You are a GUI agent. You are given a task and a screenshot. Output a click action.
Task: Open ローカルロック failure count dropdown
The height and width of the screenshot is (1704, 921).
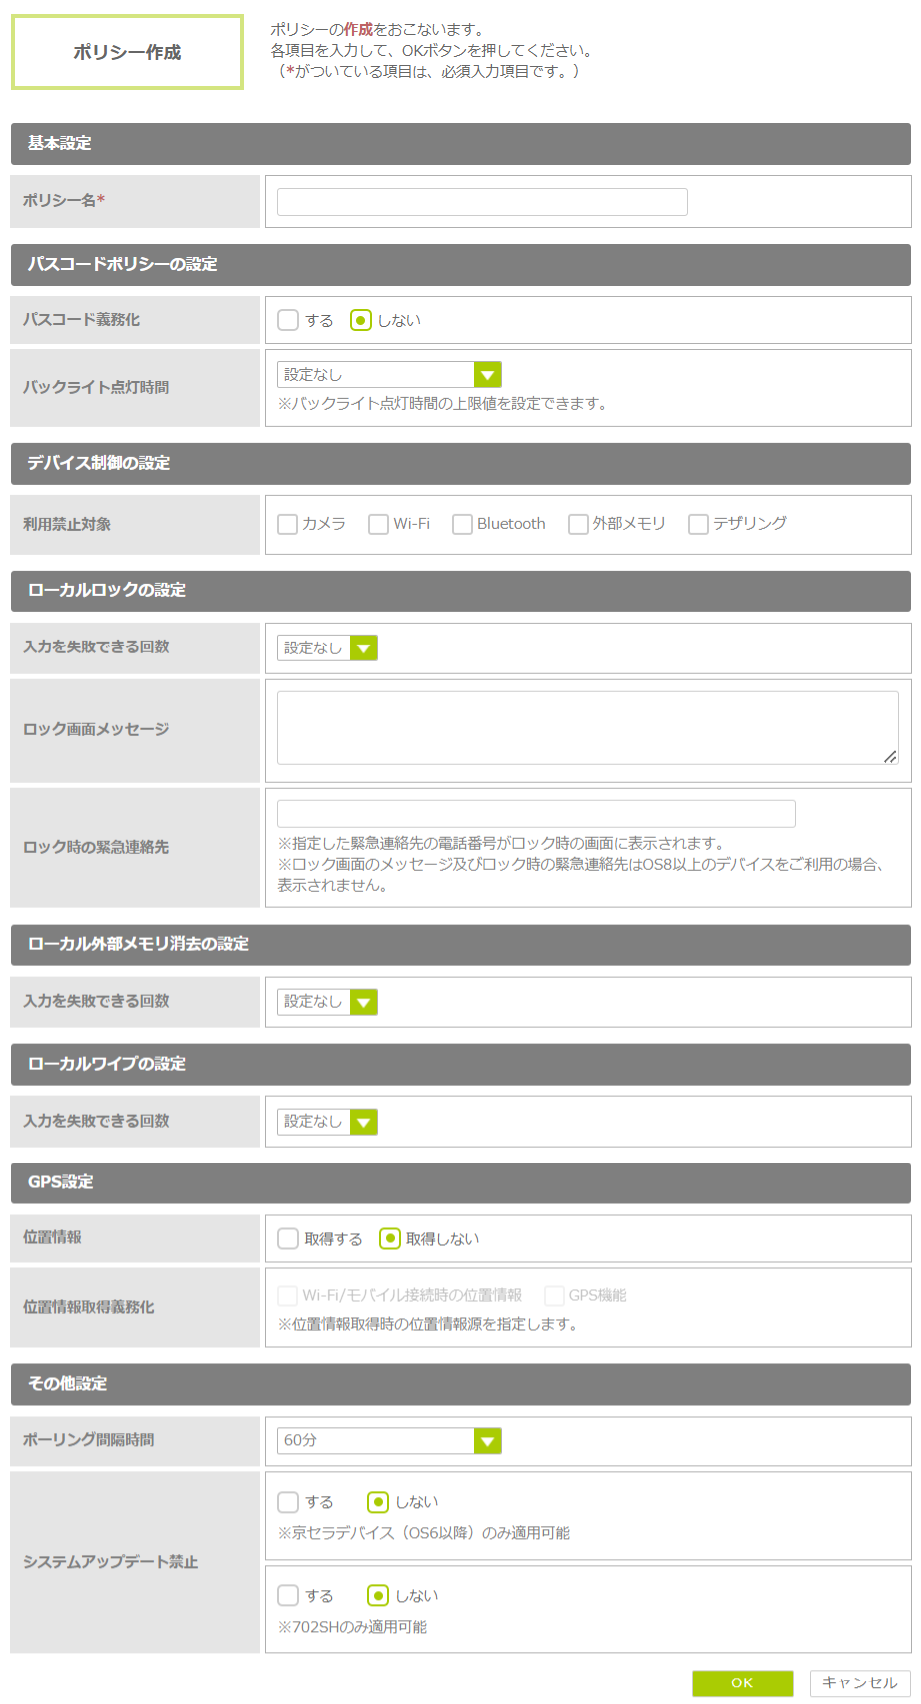(x=327, y=649)
